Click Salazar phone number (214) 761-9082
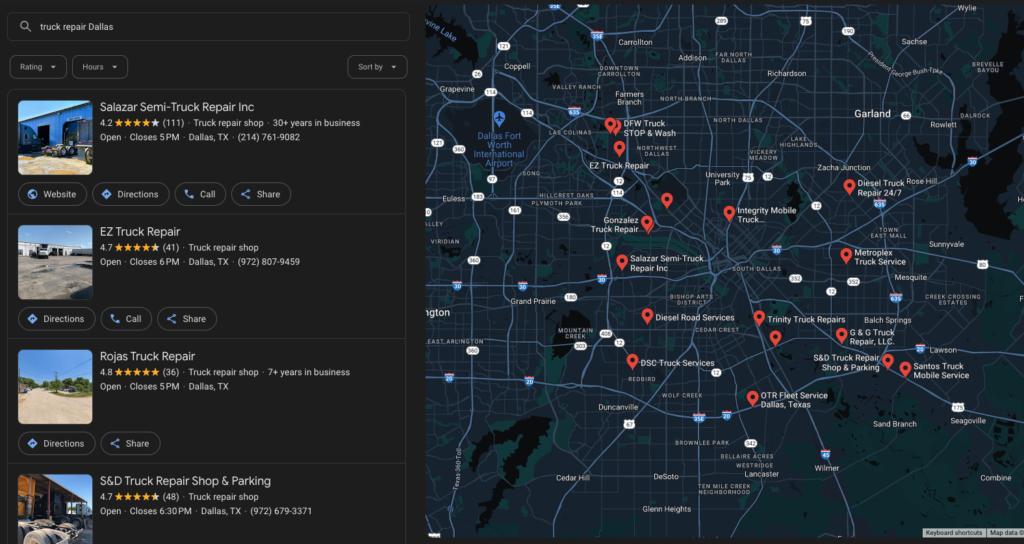This screenshot has width=1024, height=544. (x=268, y=137)
